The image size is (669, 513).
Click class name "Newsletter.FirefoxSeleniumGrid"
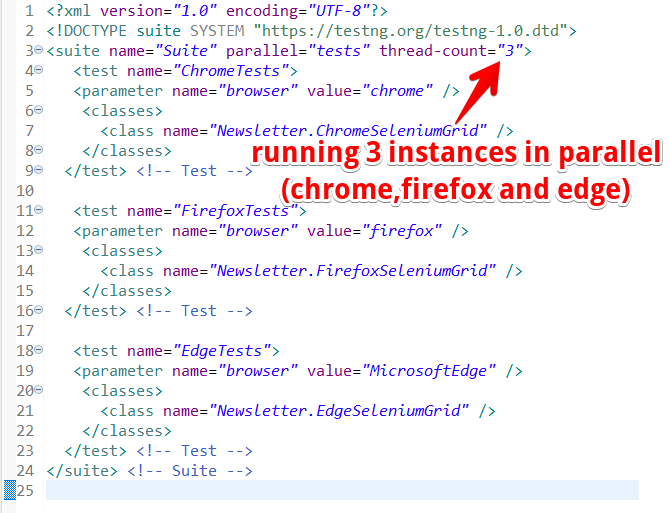pyautogui.click(x=352, y=271)
